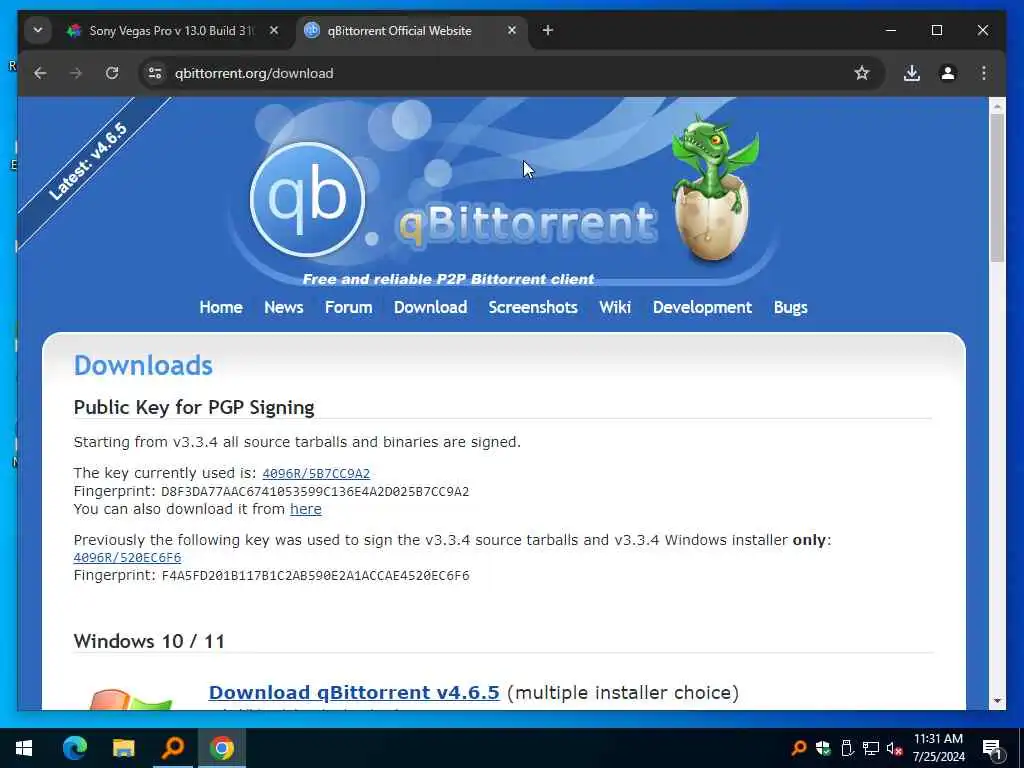This screenshot has height=768, width=1024.
Task: Click the D8F3DA77 fingerprint text
Action: coord(315,491)
